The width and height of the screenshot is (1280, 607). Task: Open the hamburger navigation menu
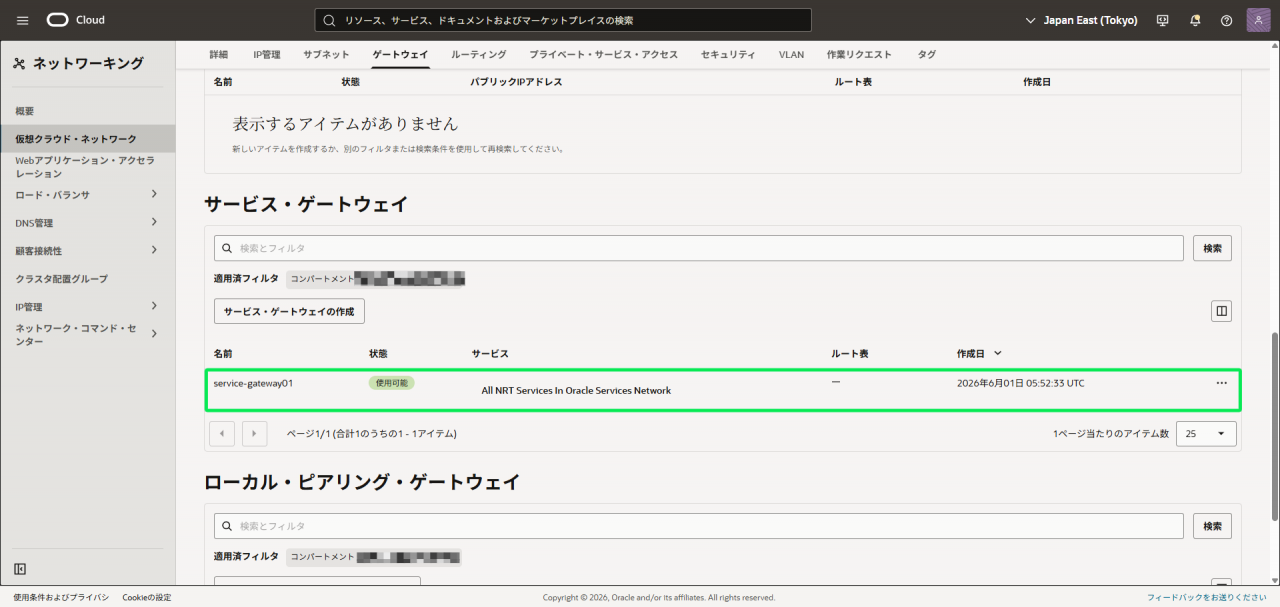click(x=23, y=20)
